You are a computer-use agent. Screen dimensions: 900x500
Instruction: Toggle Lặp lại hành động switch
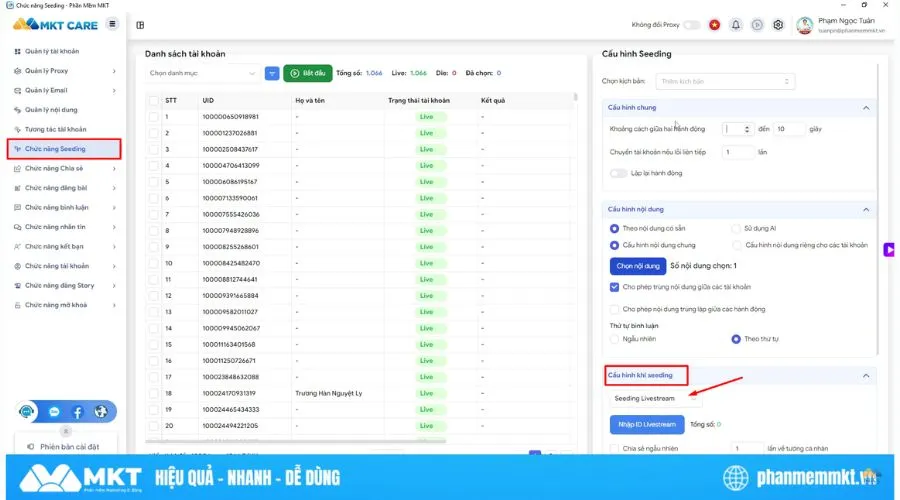click(x=618, y=173)
